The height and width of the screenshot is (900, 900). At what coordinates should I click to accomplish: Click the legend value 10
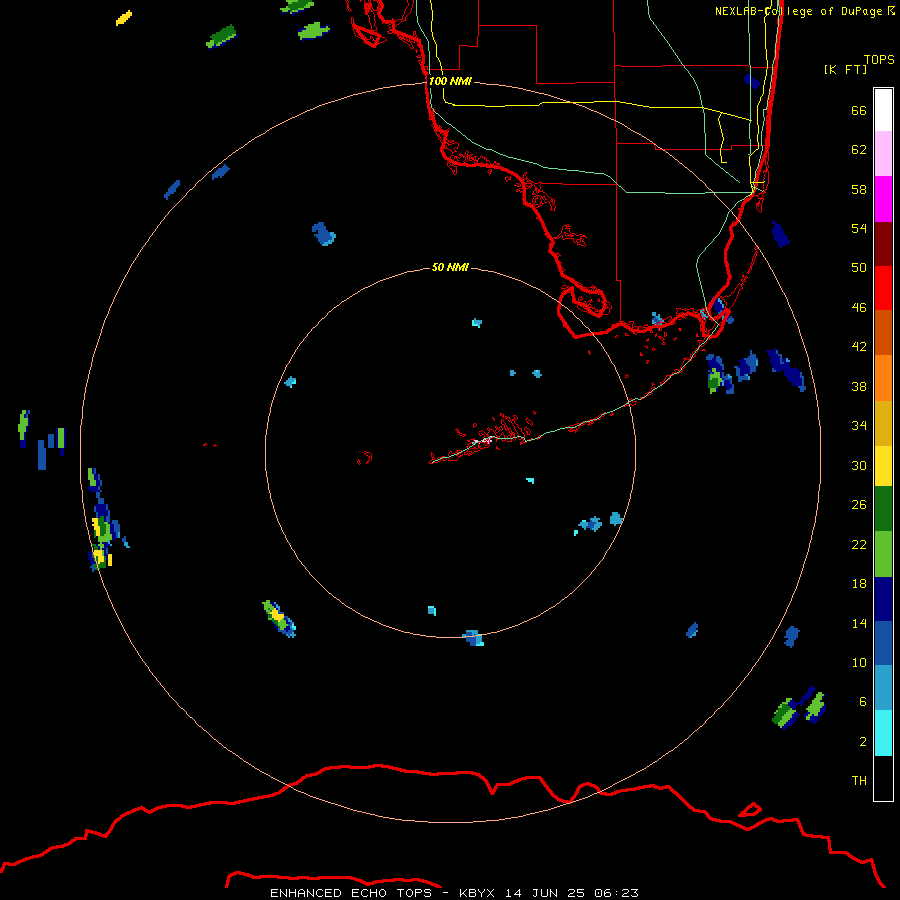[x=859, y=663]
